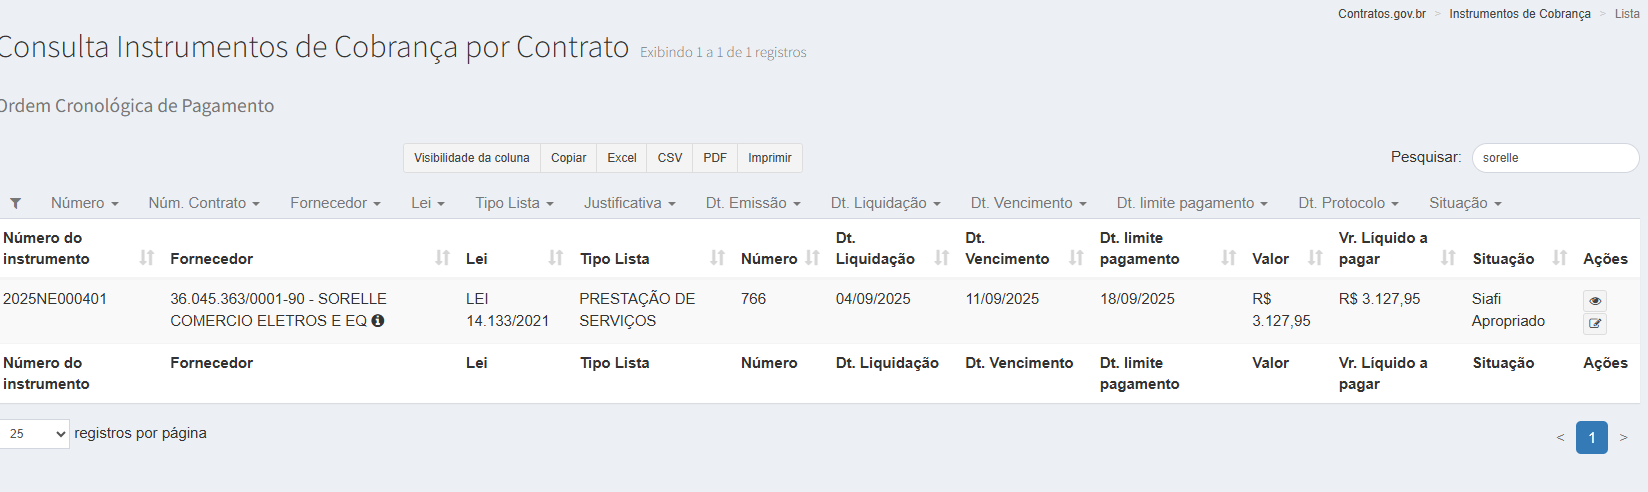Screen dimensions: 1648x492
Task: Sort table by Valor sort icon
Action: coord(1315,258)
